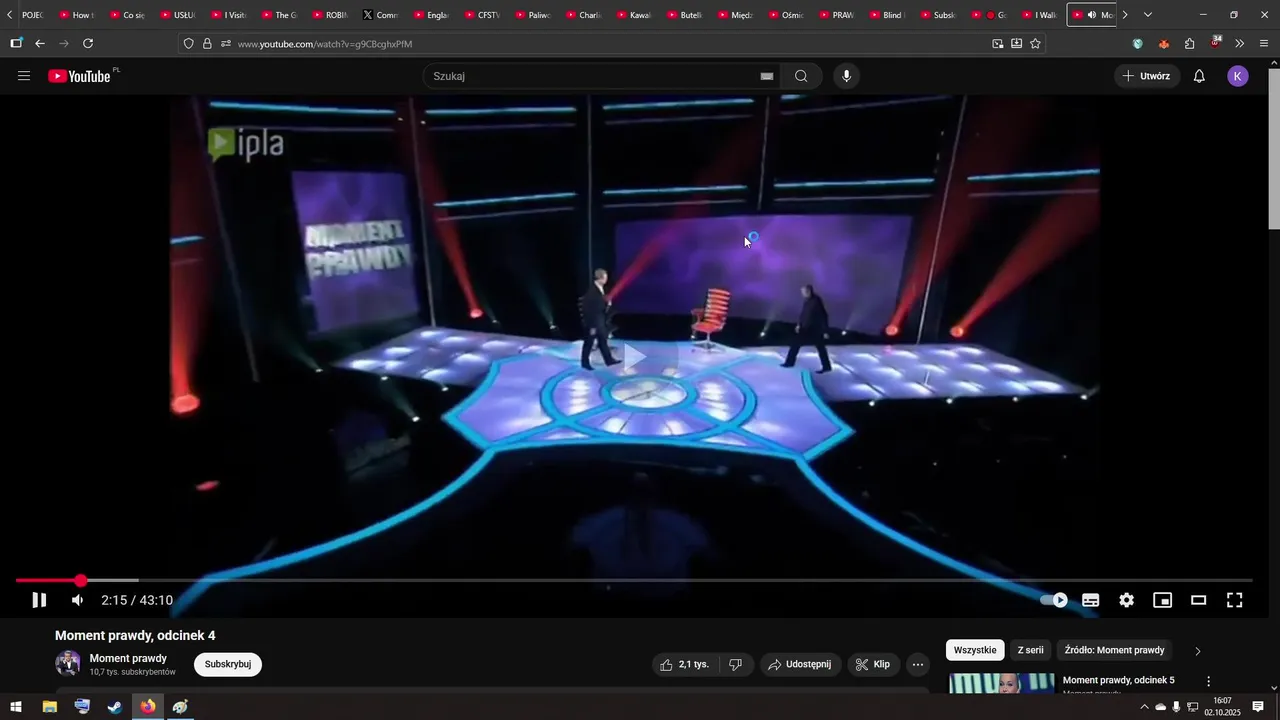The height and width of the screenshot is (720, 1280).
Task: Mute the playing Mo tab via speaker icon
Action: click(x=1091, y=15)
